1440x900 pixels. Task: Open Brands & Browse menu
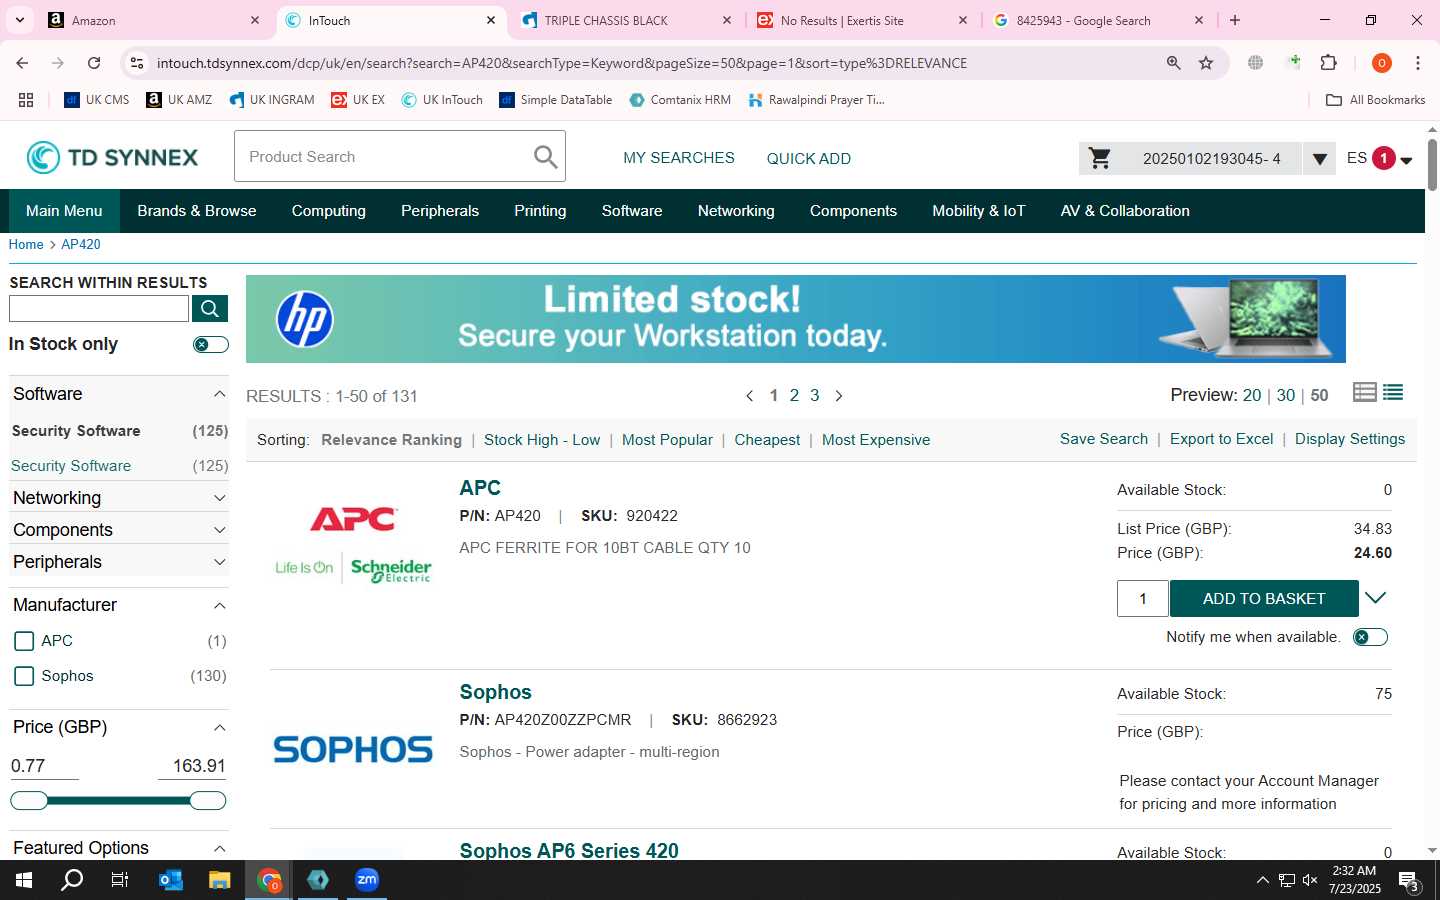pyautogui.click(x=197, y=211)
